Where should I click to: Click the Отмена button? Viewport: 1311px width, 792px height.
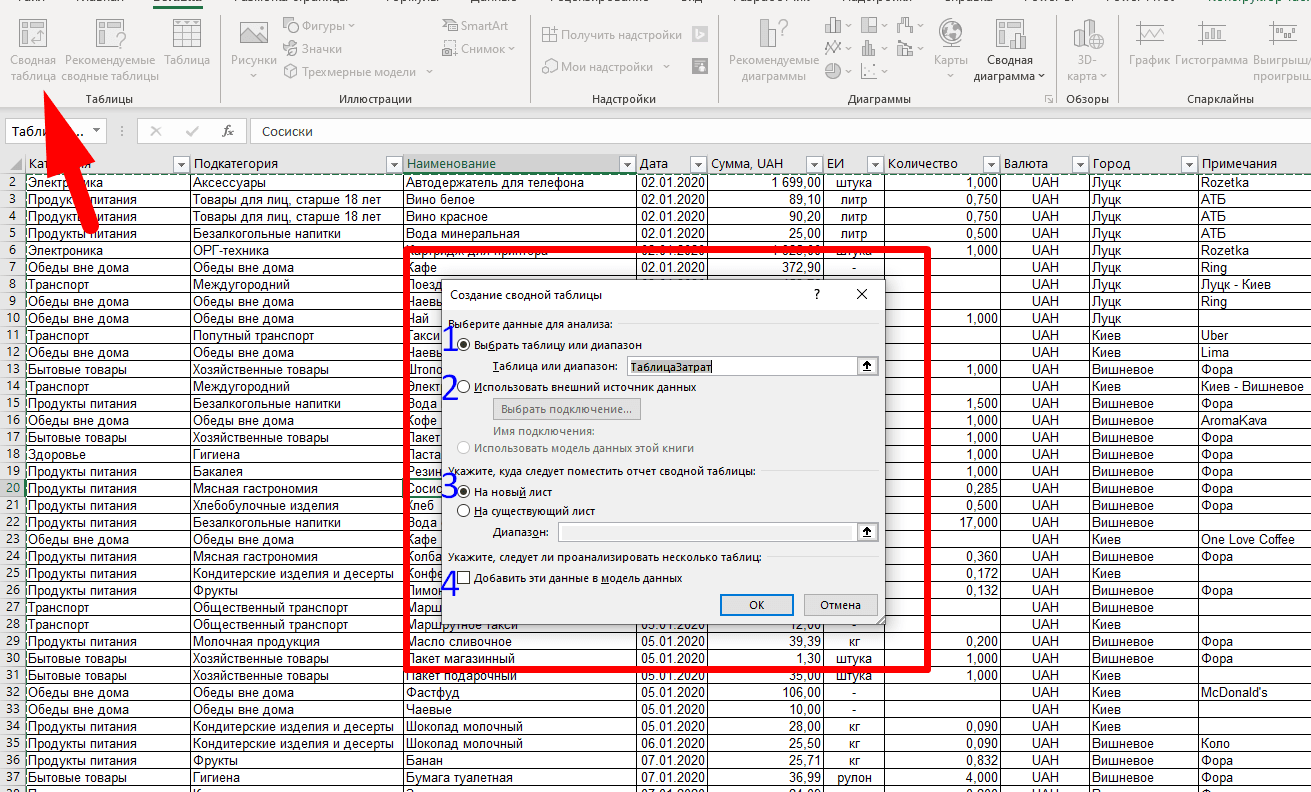point(840,605)
